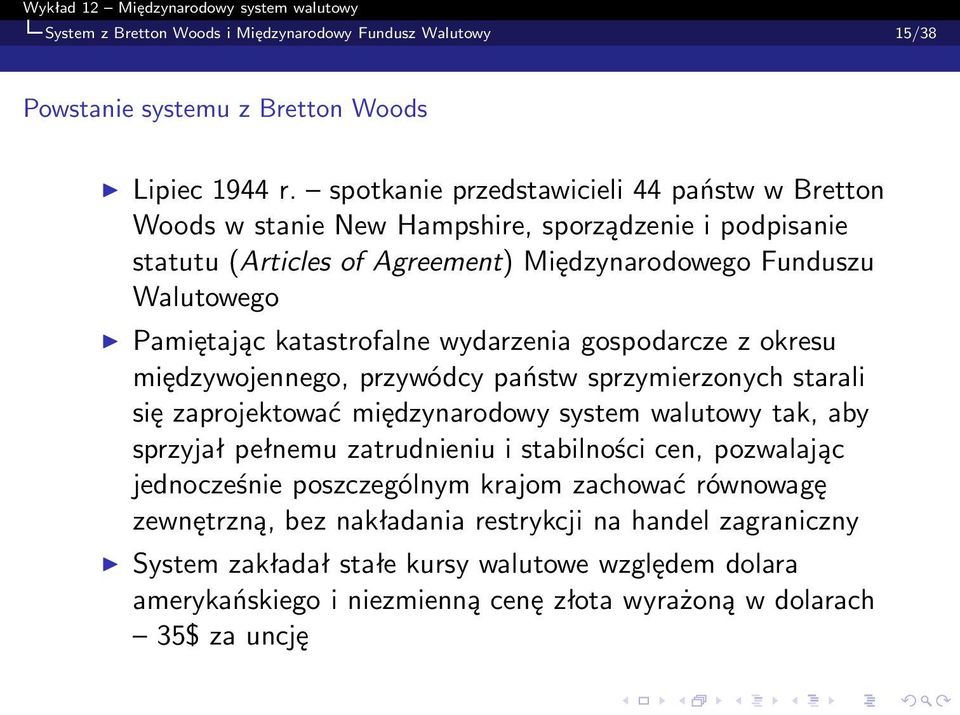The image size is (960, 715).
Task: Click the text 'New Hampshire'
Action: pyautogui.click(x=430, y=226)
